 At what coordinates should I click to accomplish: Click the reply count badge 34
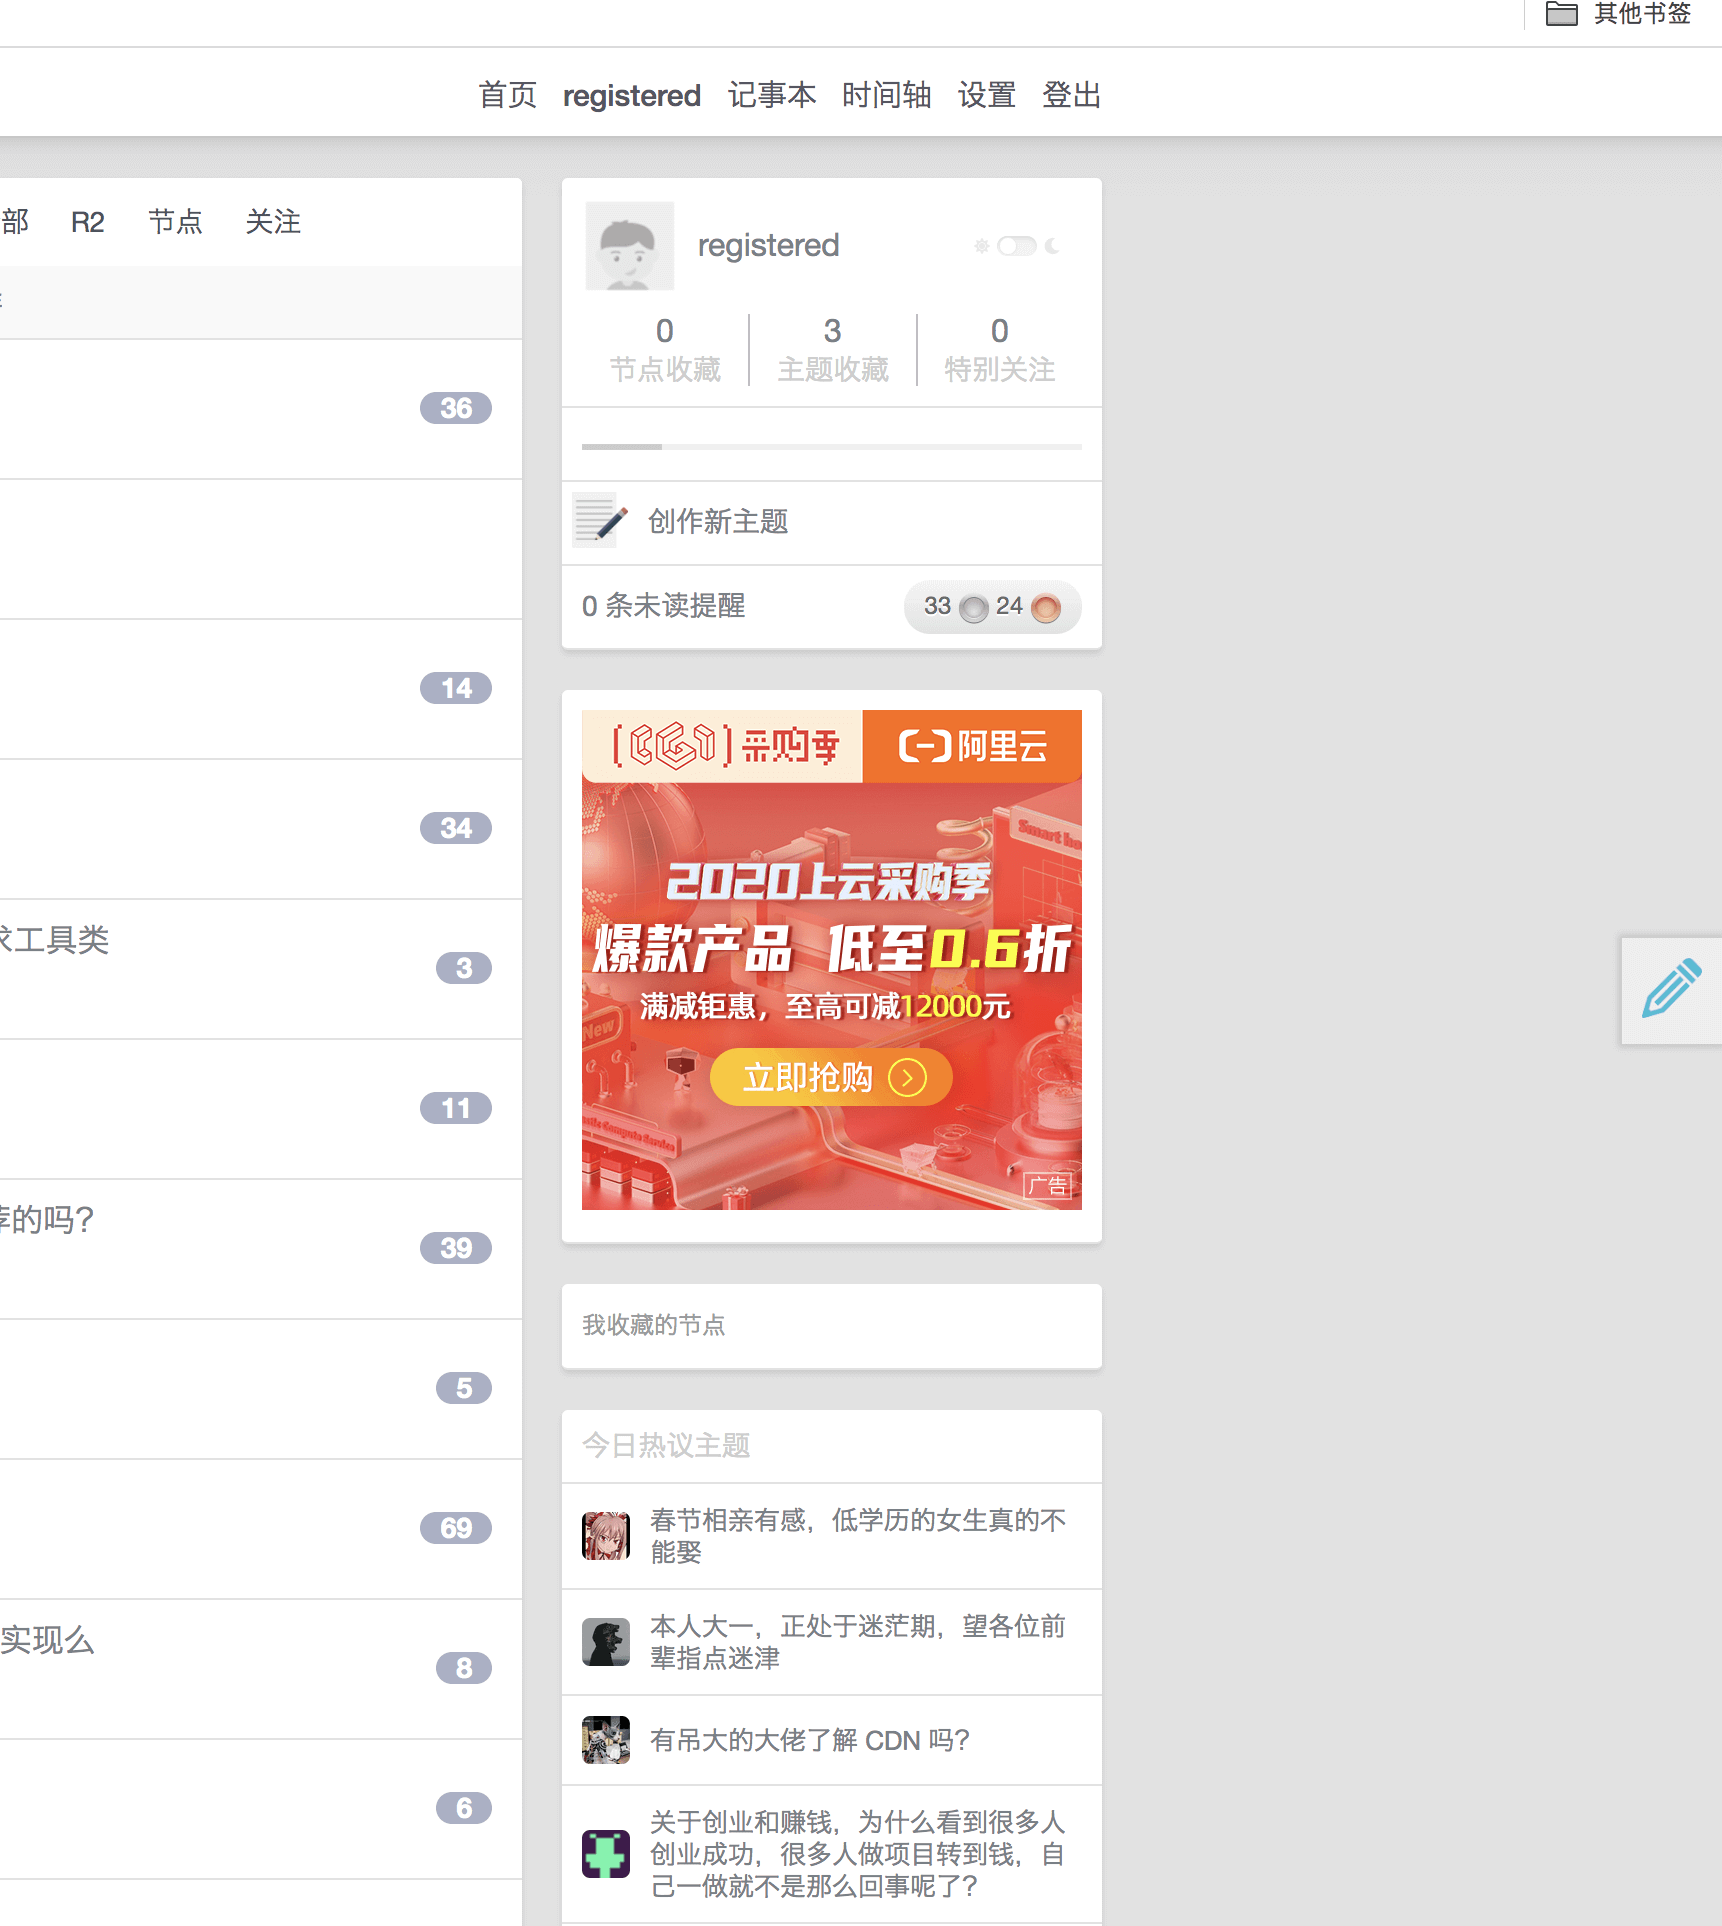pos(456,828)
